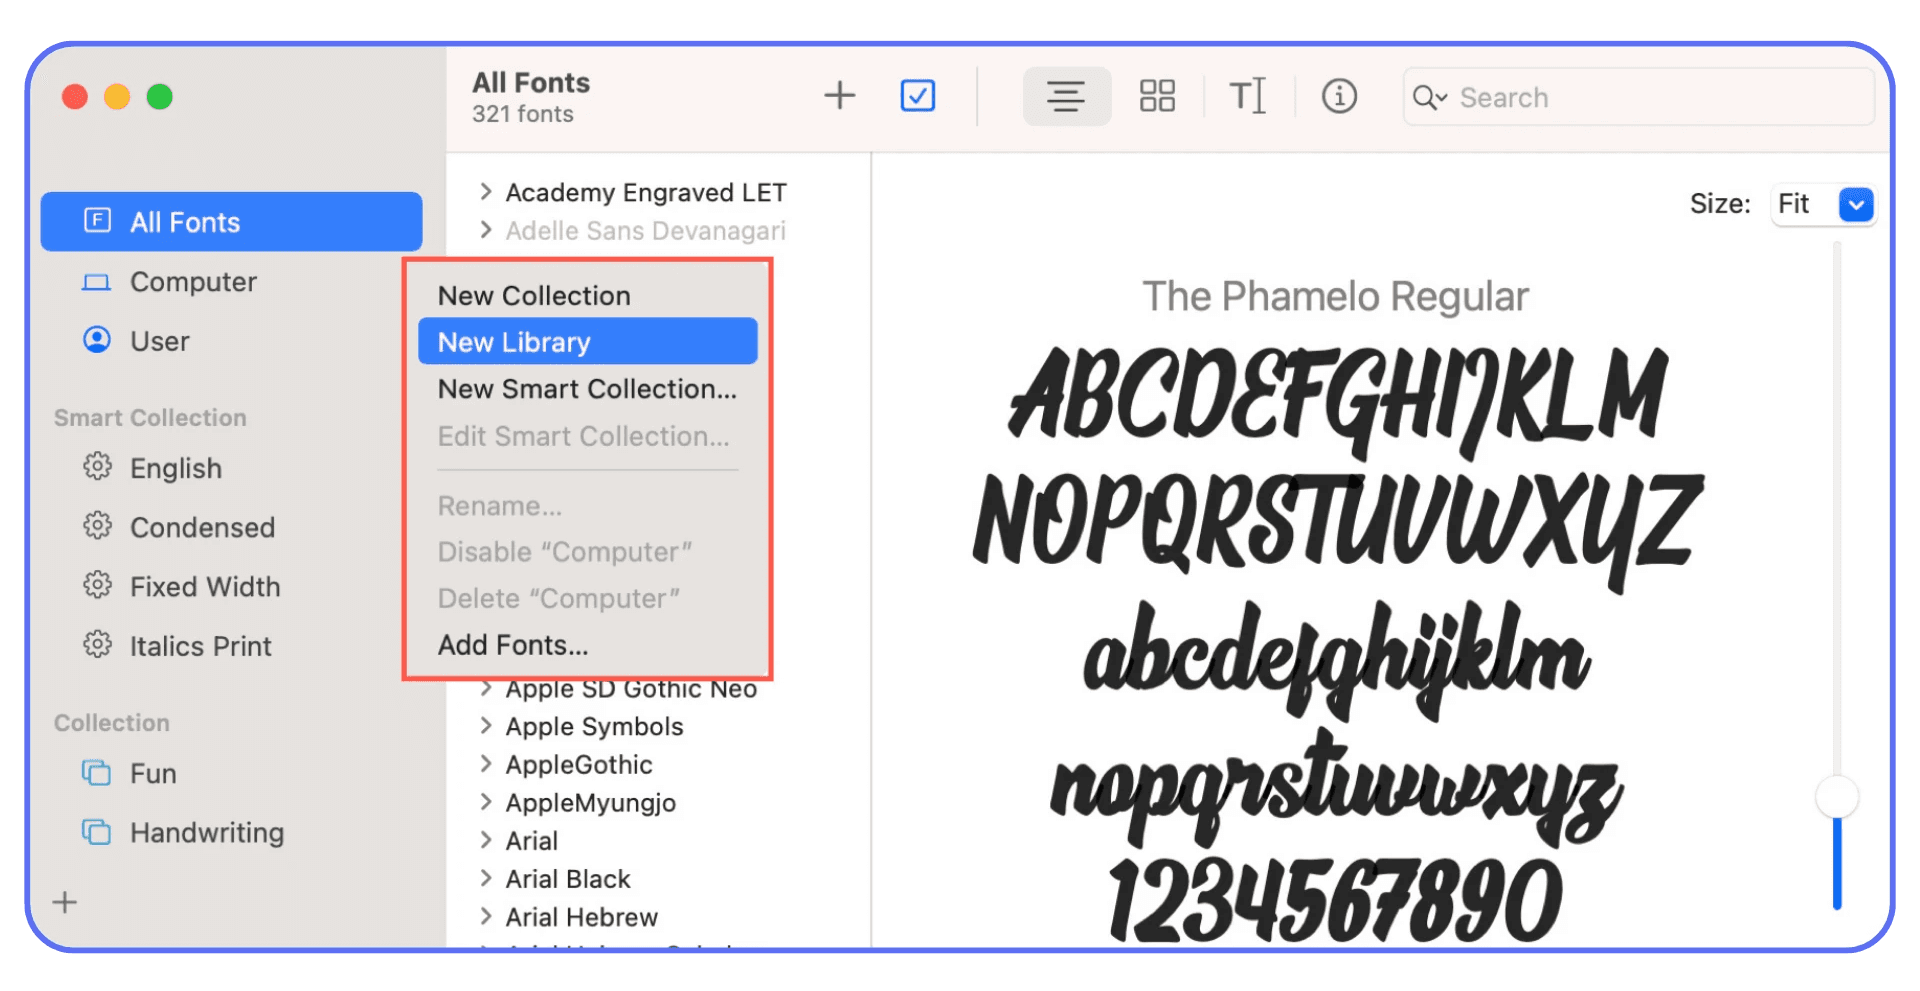Open the Size Fit dropdown
Viewport: 1920px width, 991px height.
pyautogui.click(x=1822, y=204)
